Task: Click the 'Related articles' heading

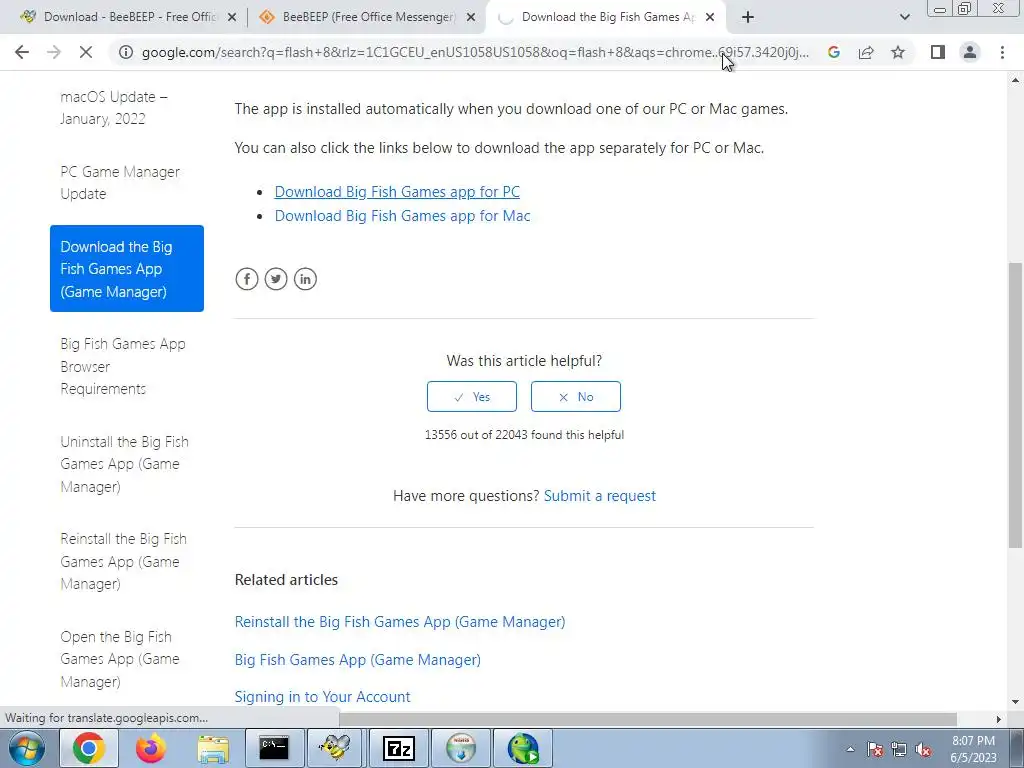Action: pyautogui.click(x=286, y=580)
